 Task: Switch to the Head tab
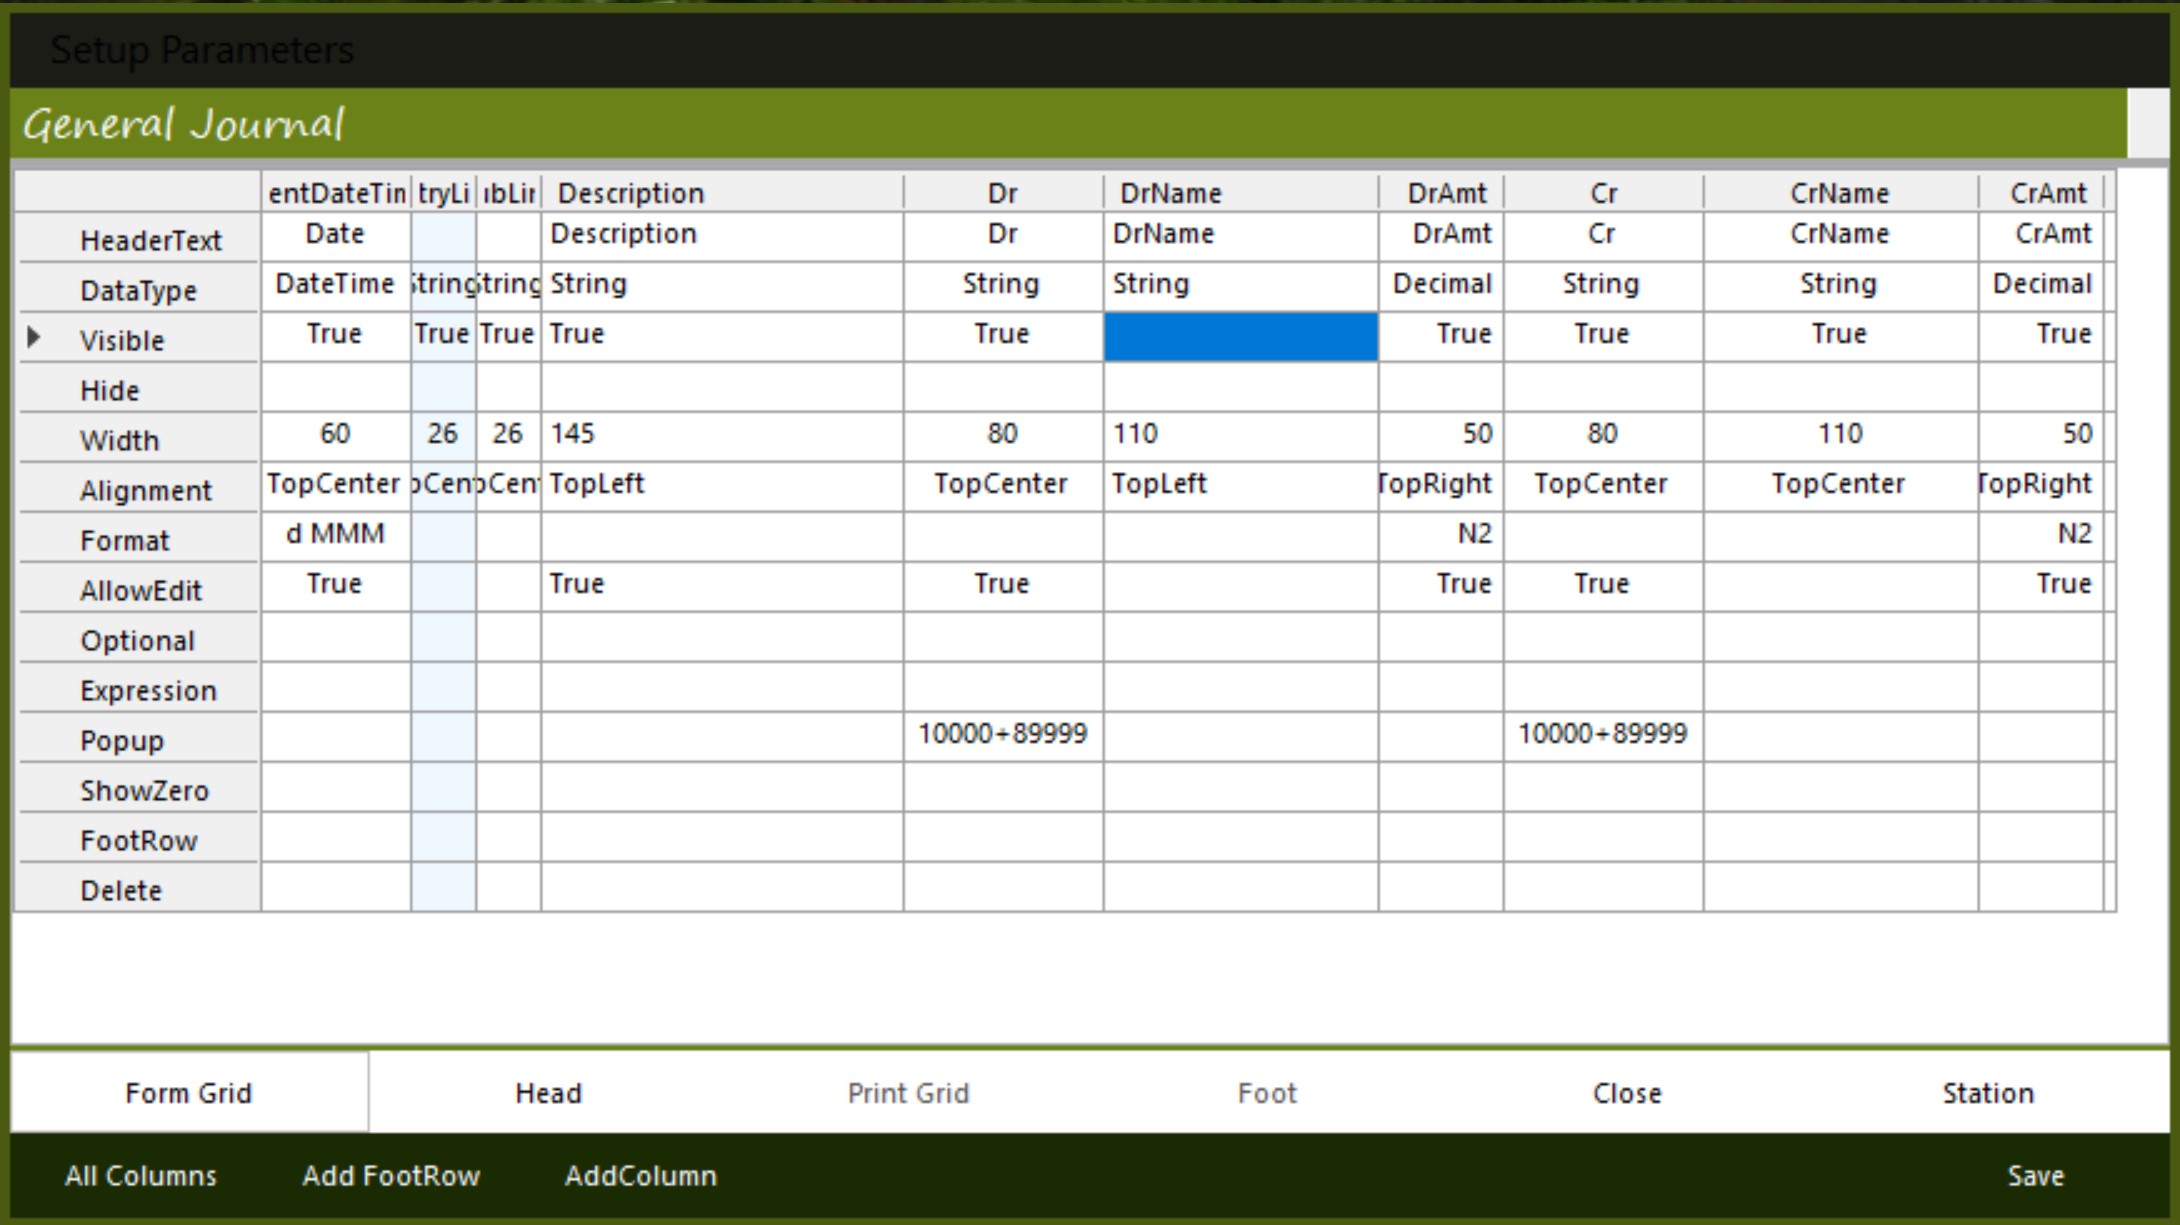[x=548, y=1092]
